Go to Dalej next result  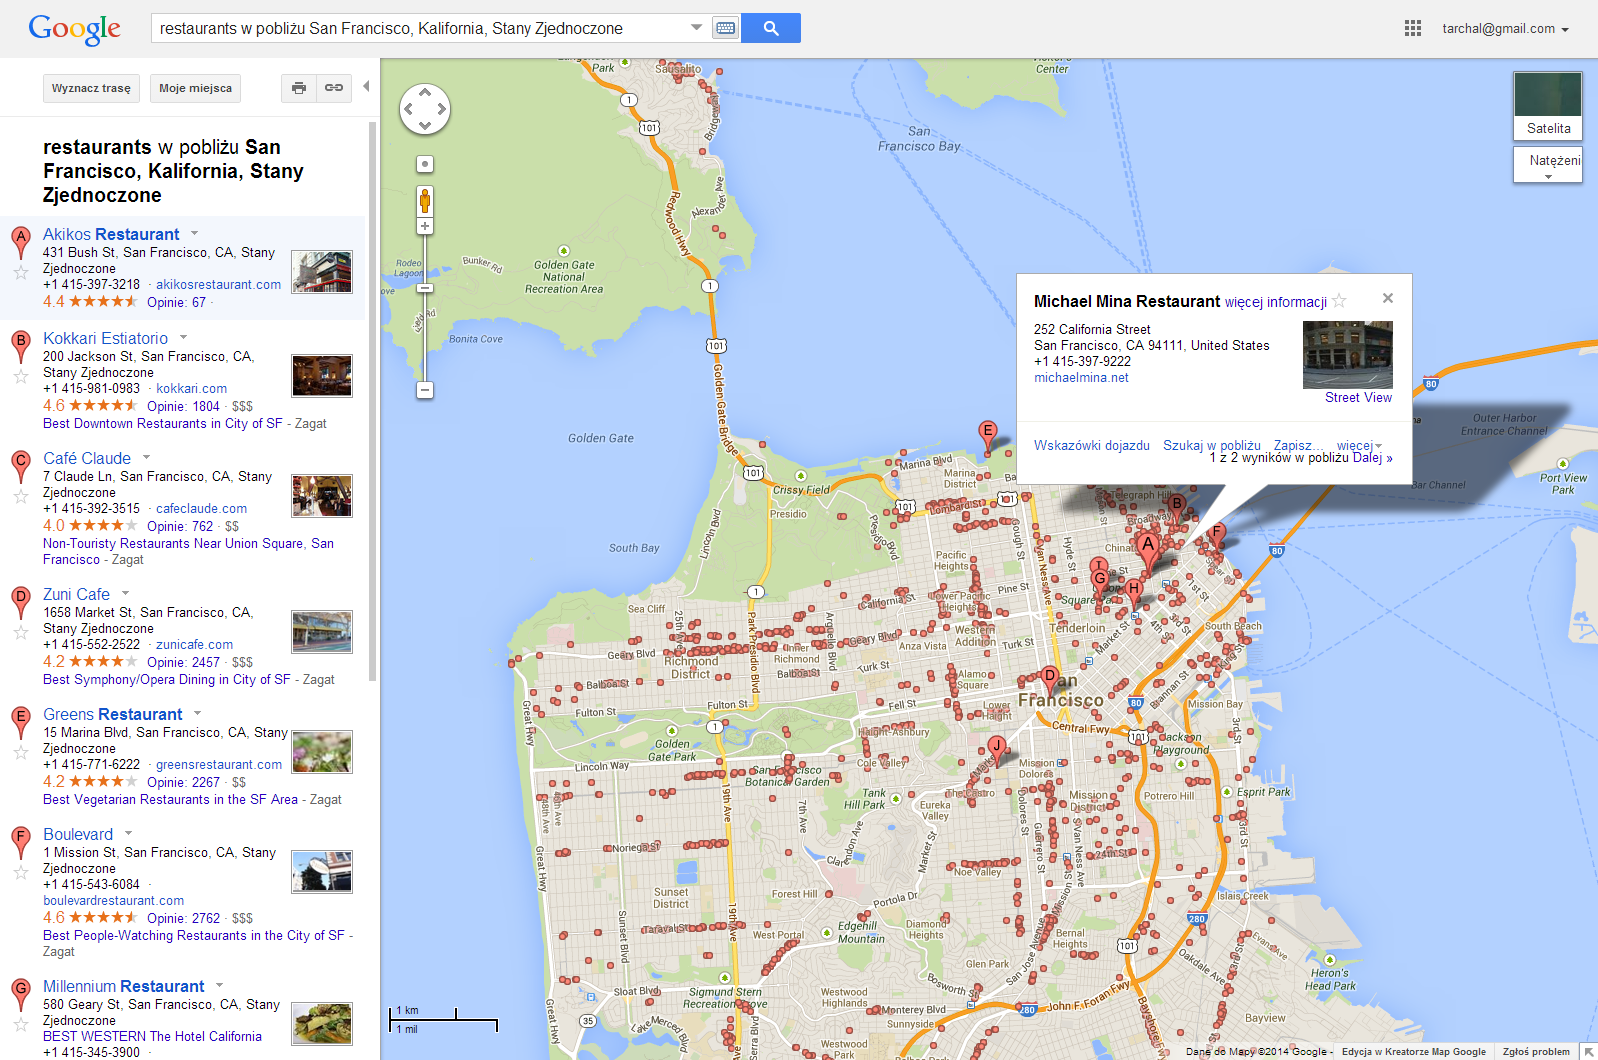click(x=1372, y=458)
